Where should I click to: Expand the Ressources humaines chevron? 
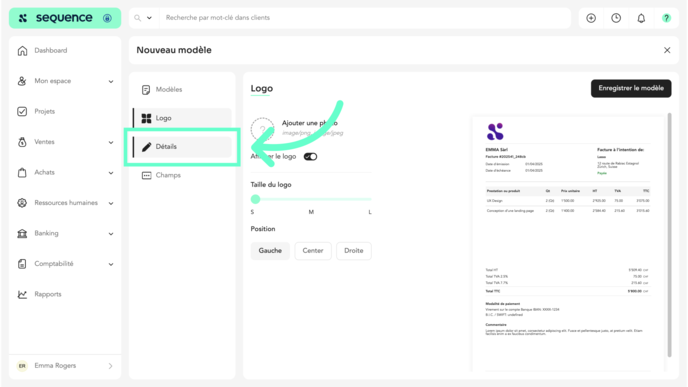click(111, 203)
